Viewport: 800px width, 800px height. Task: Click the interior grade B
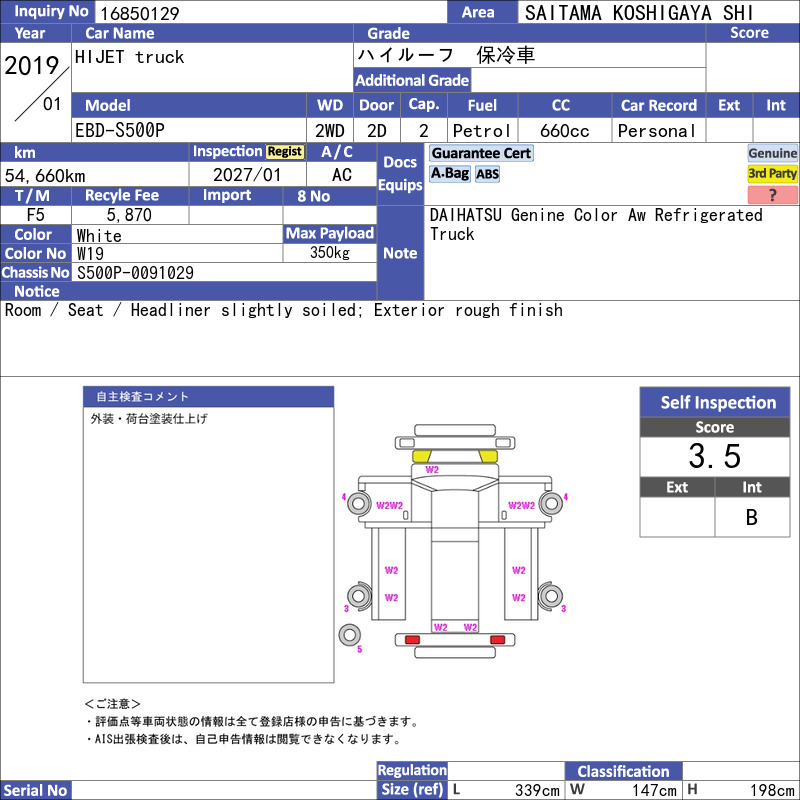coord(752,517)
